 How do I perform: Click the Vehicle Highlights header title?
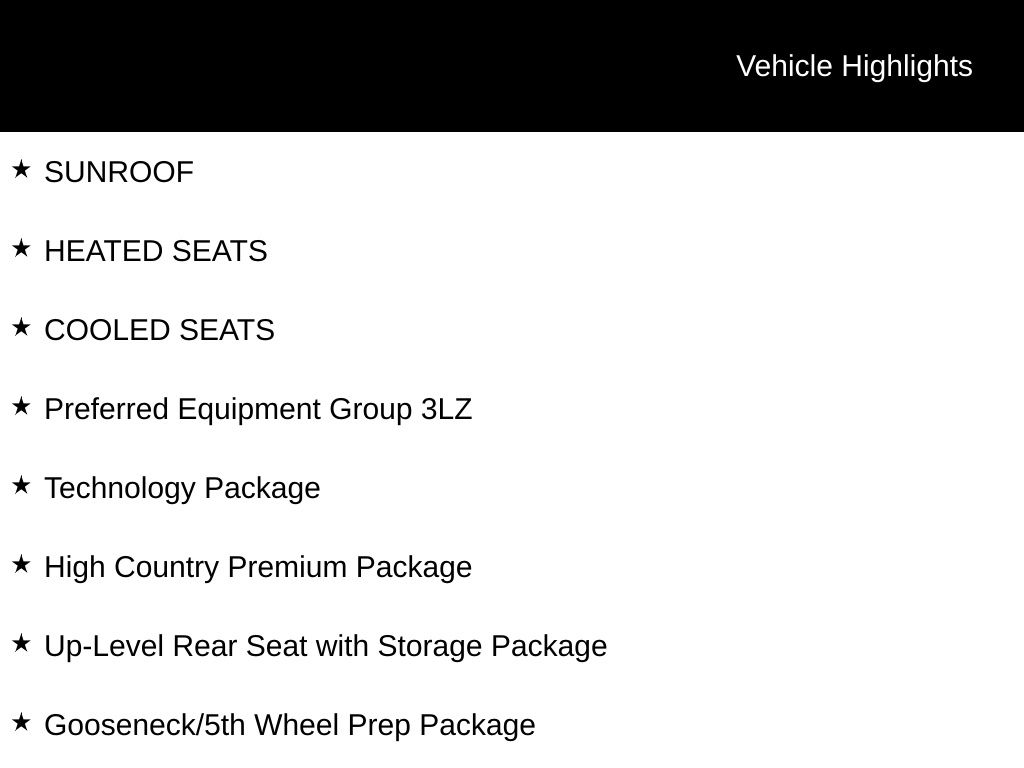pyautogui.click(x=854, y=66)
